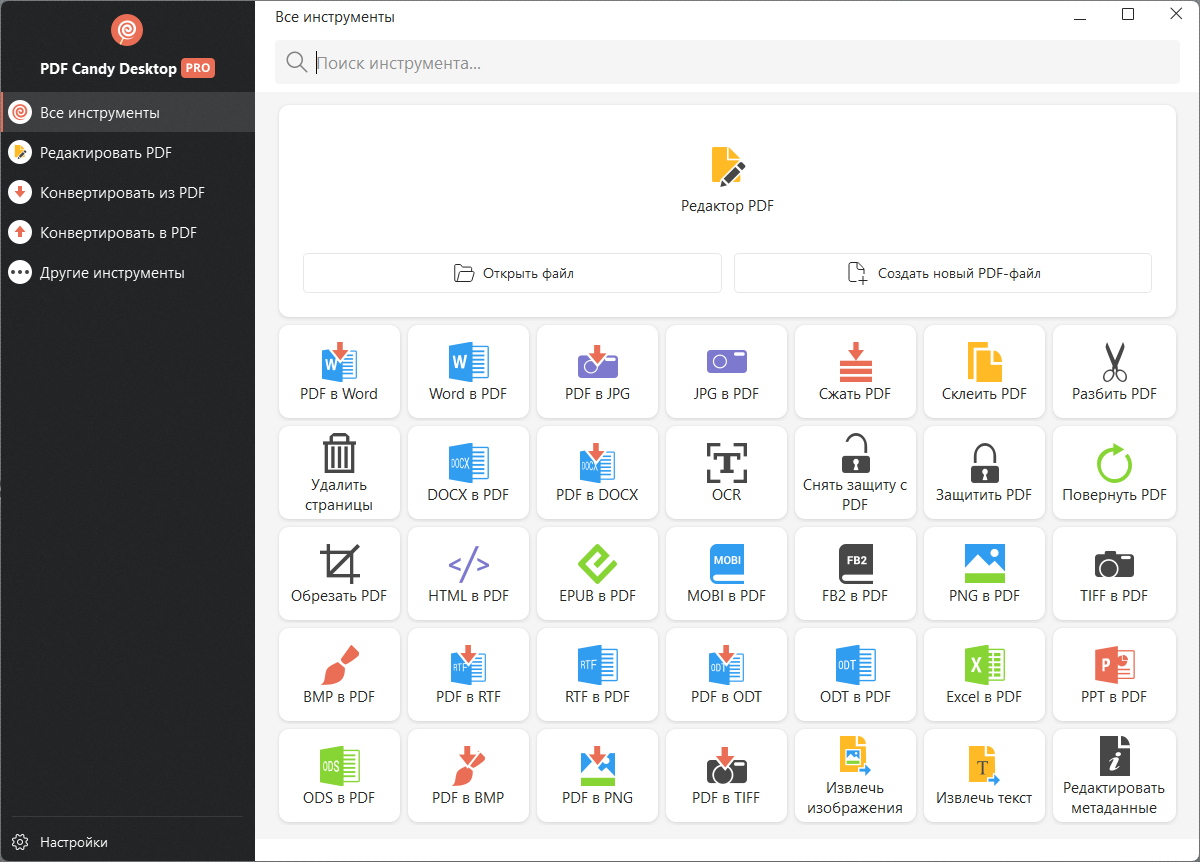The image size is (1200, 862).
Task: Open the Повернуть PDF tool
Action: (1114, 472)
